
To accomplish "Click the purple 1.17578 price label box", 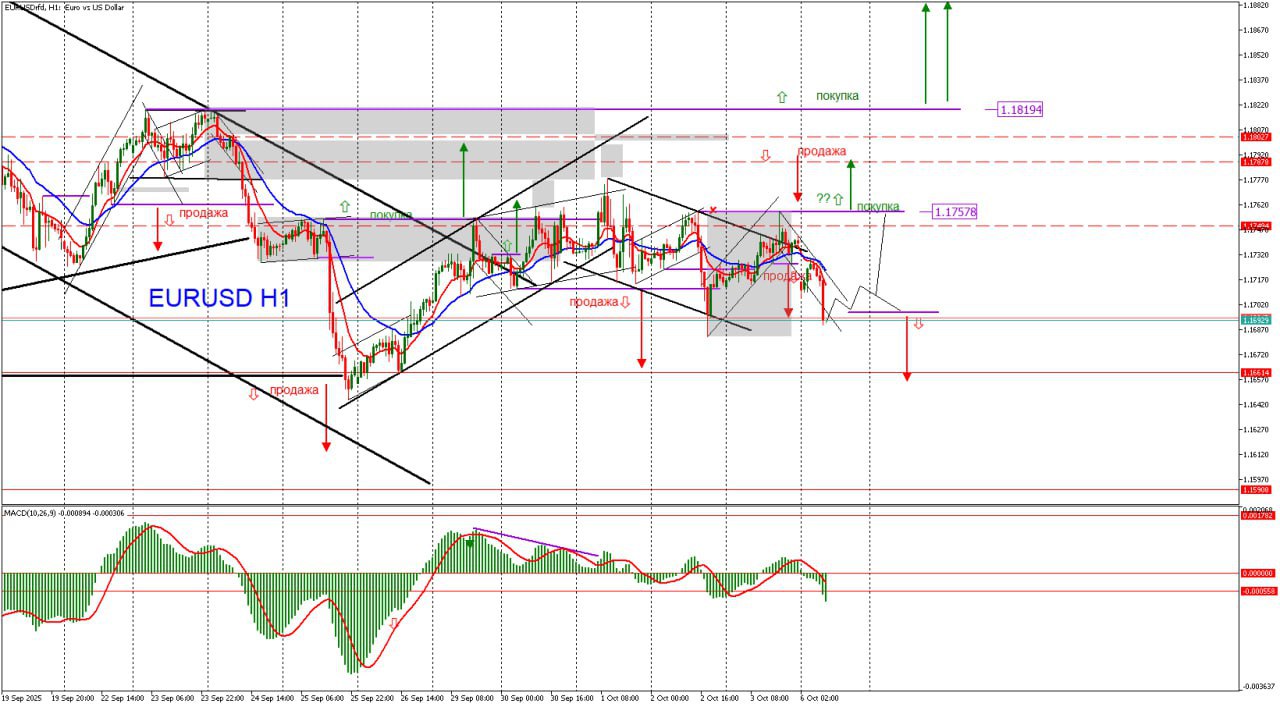I will pos(954,211).
